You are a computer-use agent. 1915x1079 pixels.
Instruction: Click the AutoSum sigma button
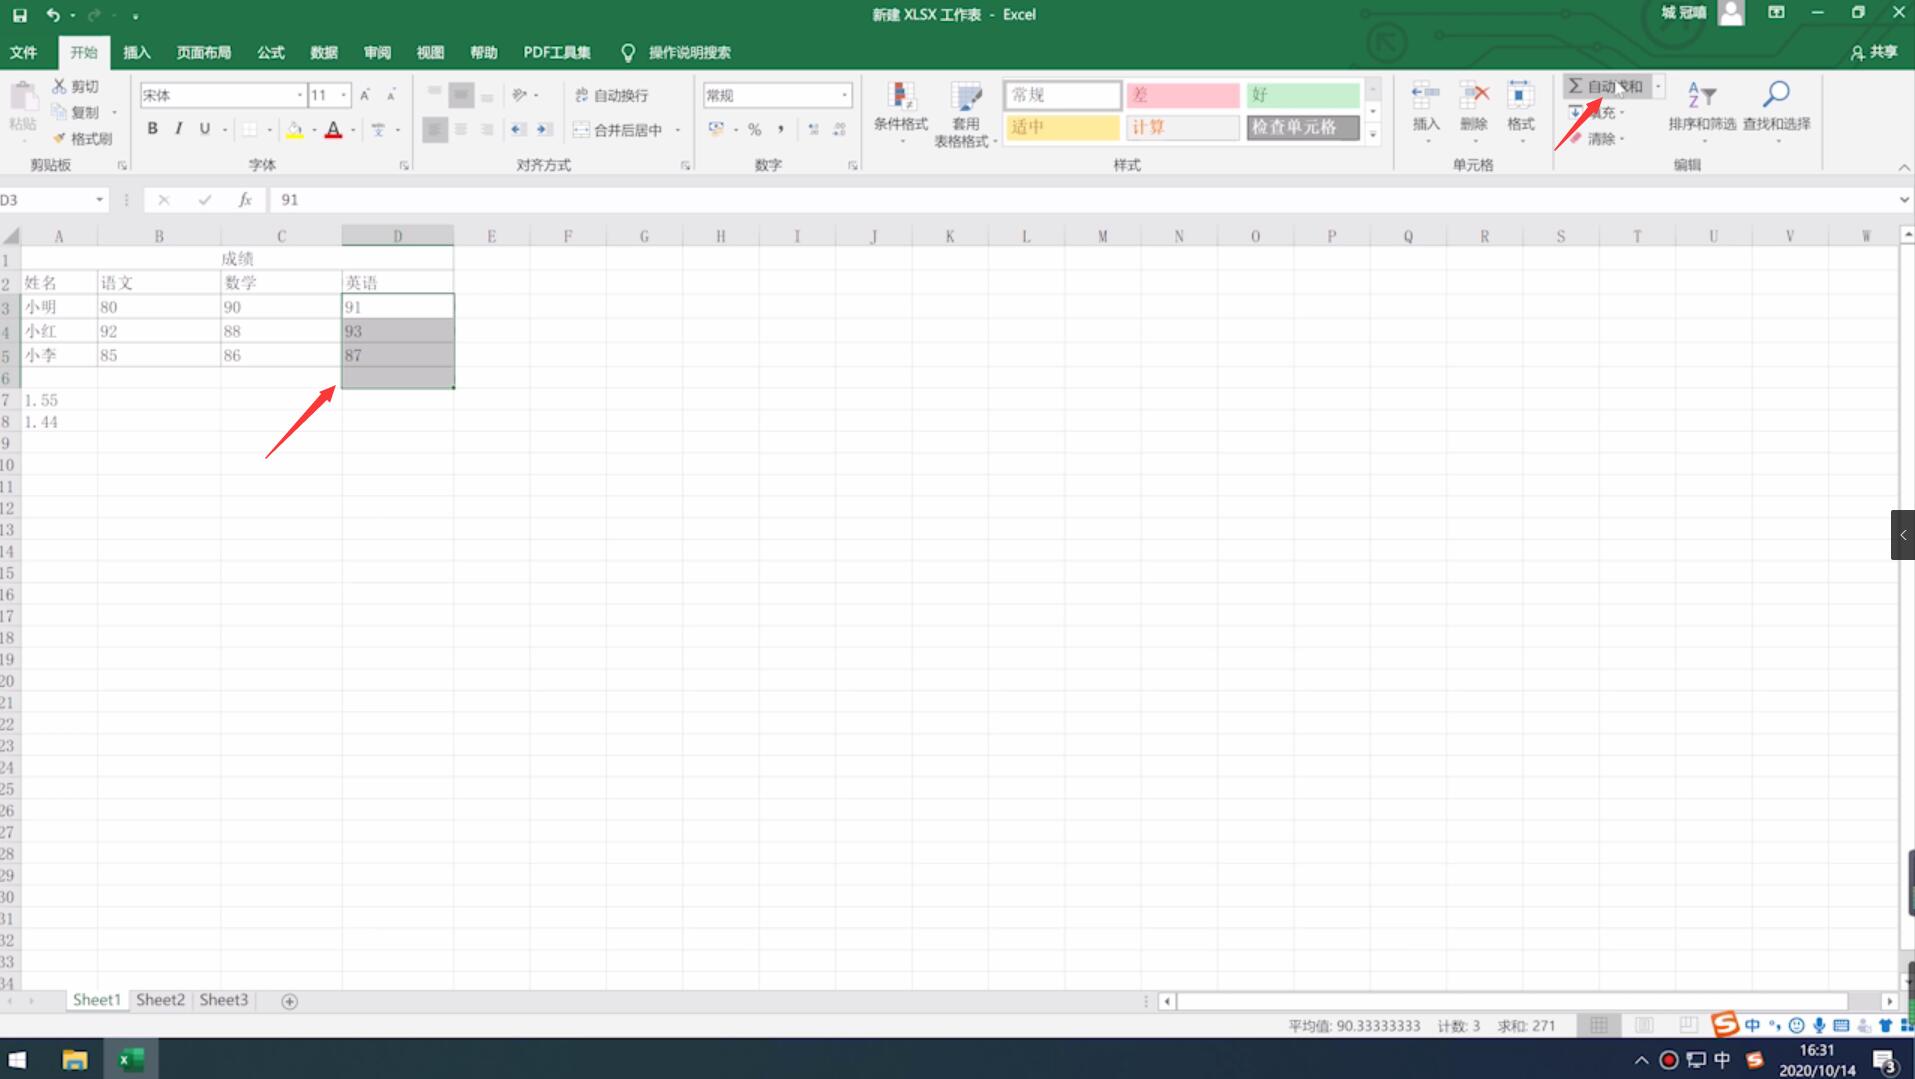click(1606, 86)
